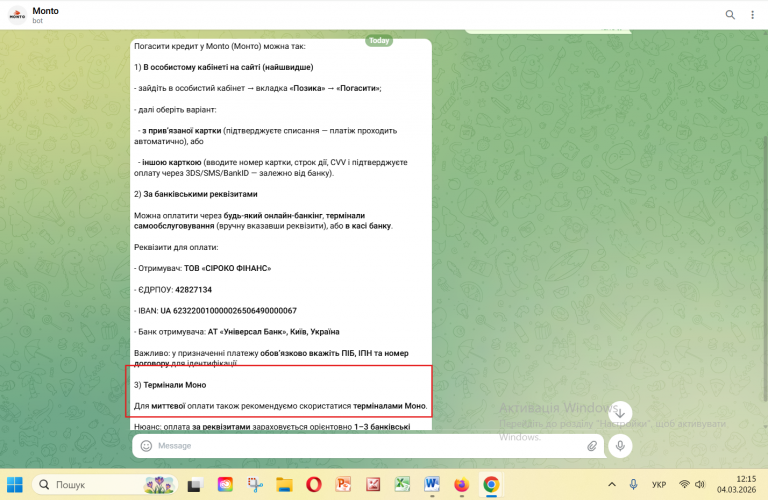
Task: Click heading 2) За банківськими реквізитами
Action: 195,194
